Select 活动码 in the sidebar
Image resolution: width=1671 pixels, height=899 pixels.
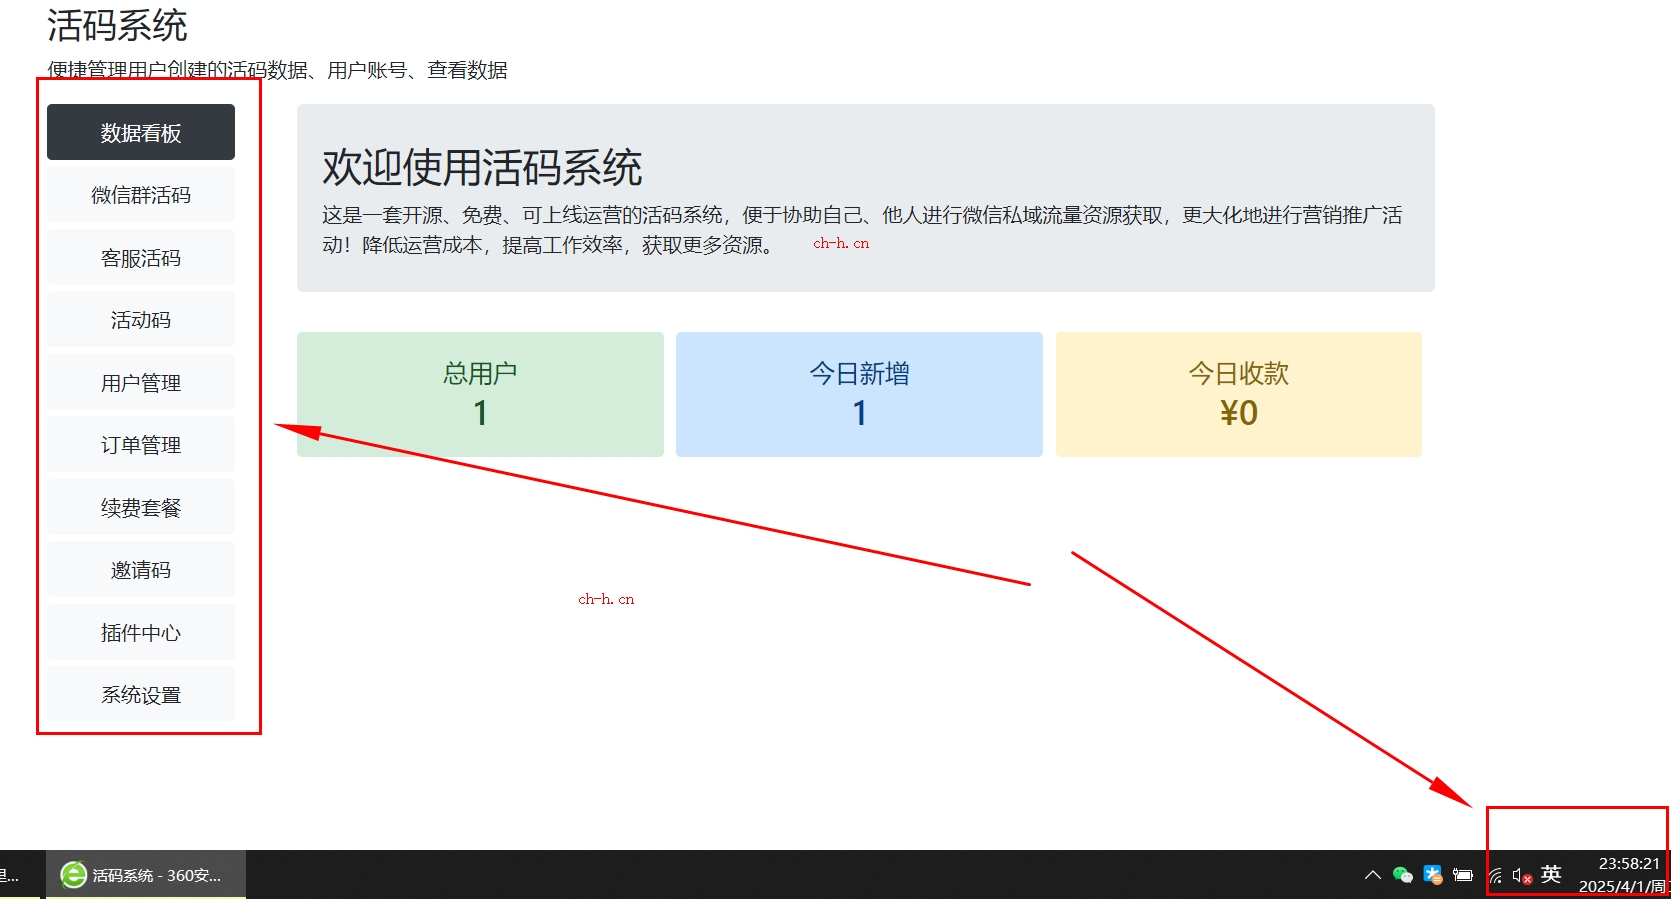point(141,320)
